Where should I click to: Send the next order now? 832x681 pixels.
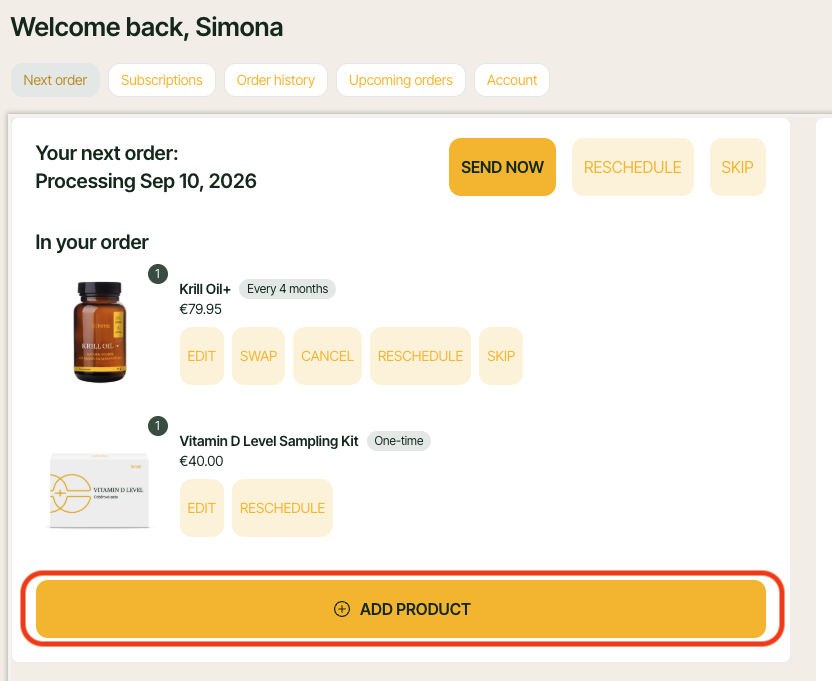pyautogui.click(x=502, y=167)
